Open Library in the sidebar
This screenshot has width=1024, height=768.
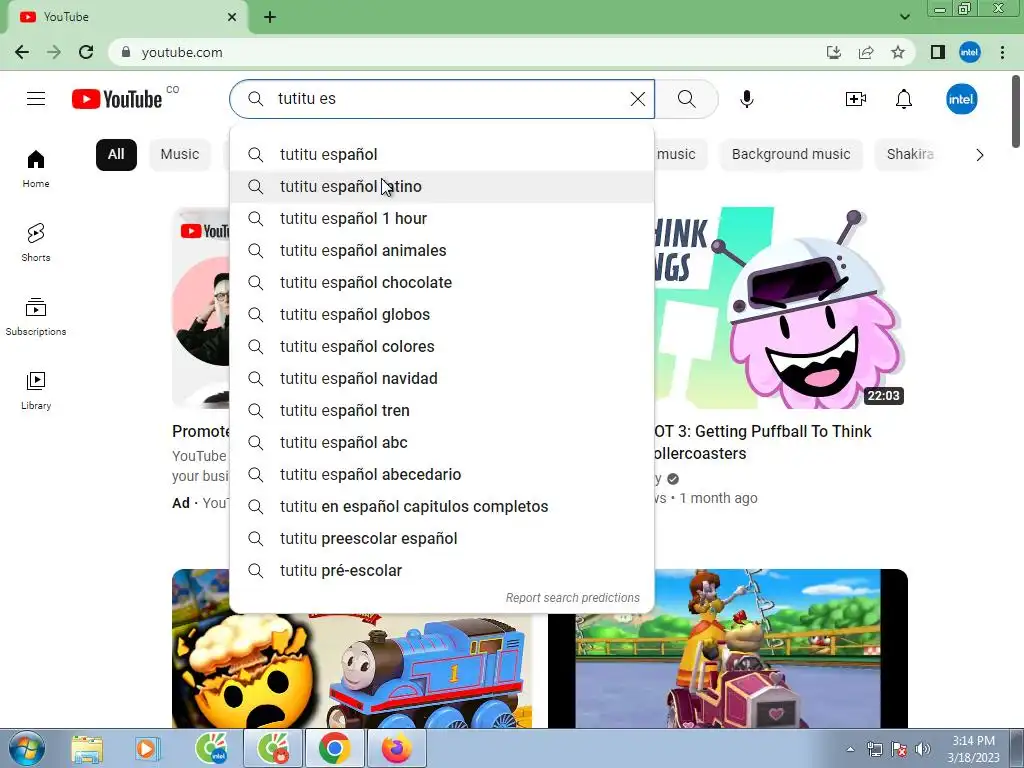[x=36, y=391]
